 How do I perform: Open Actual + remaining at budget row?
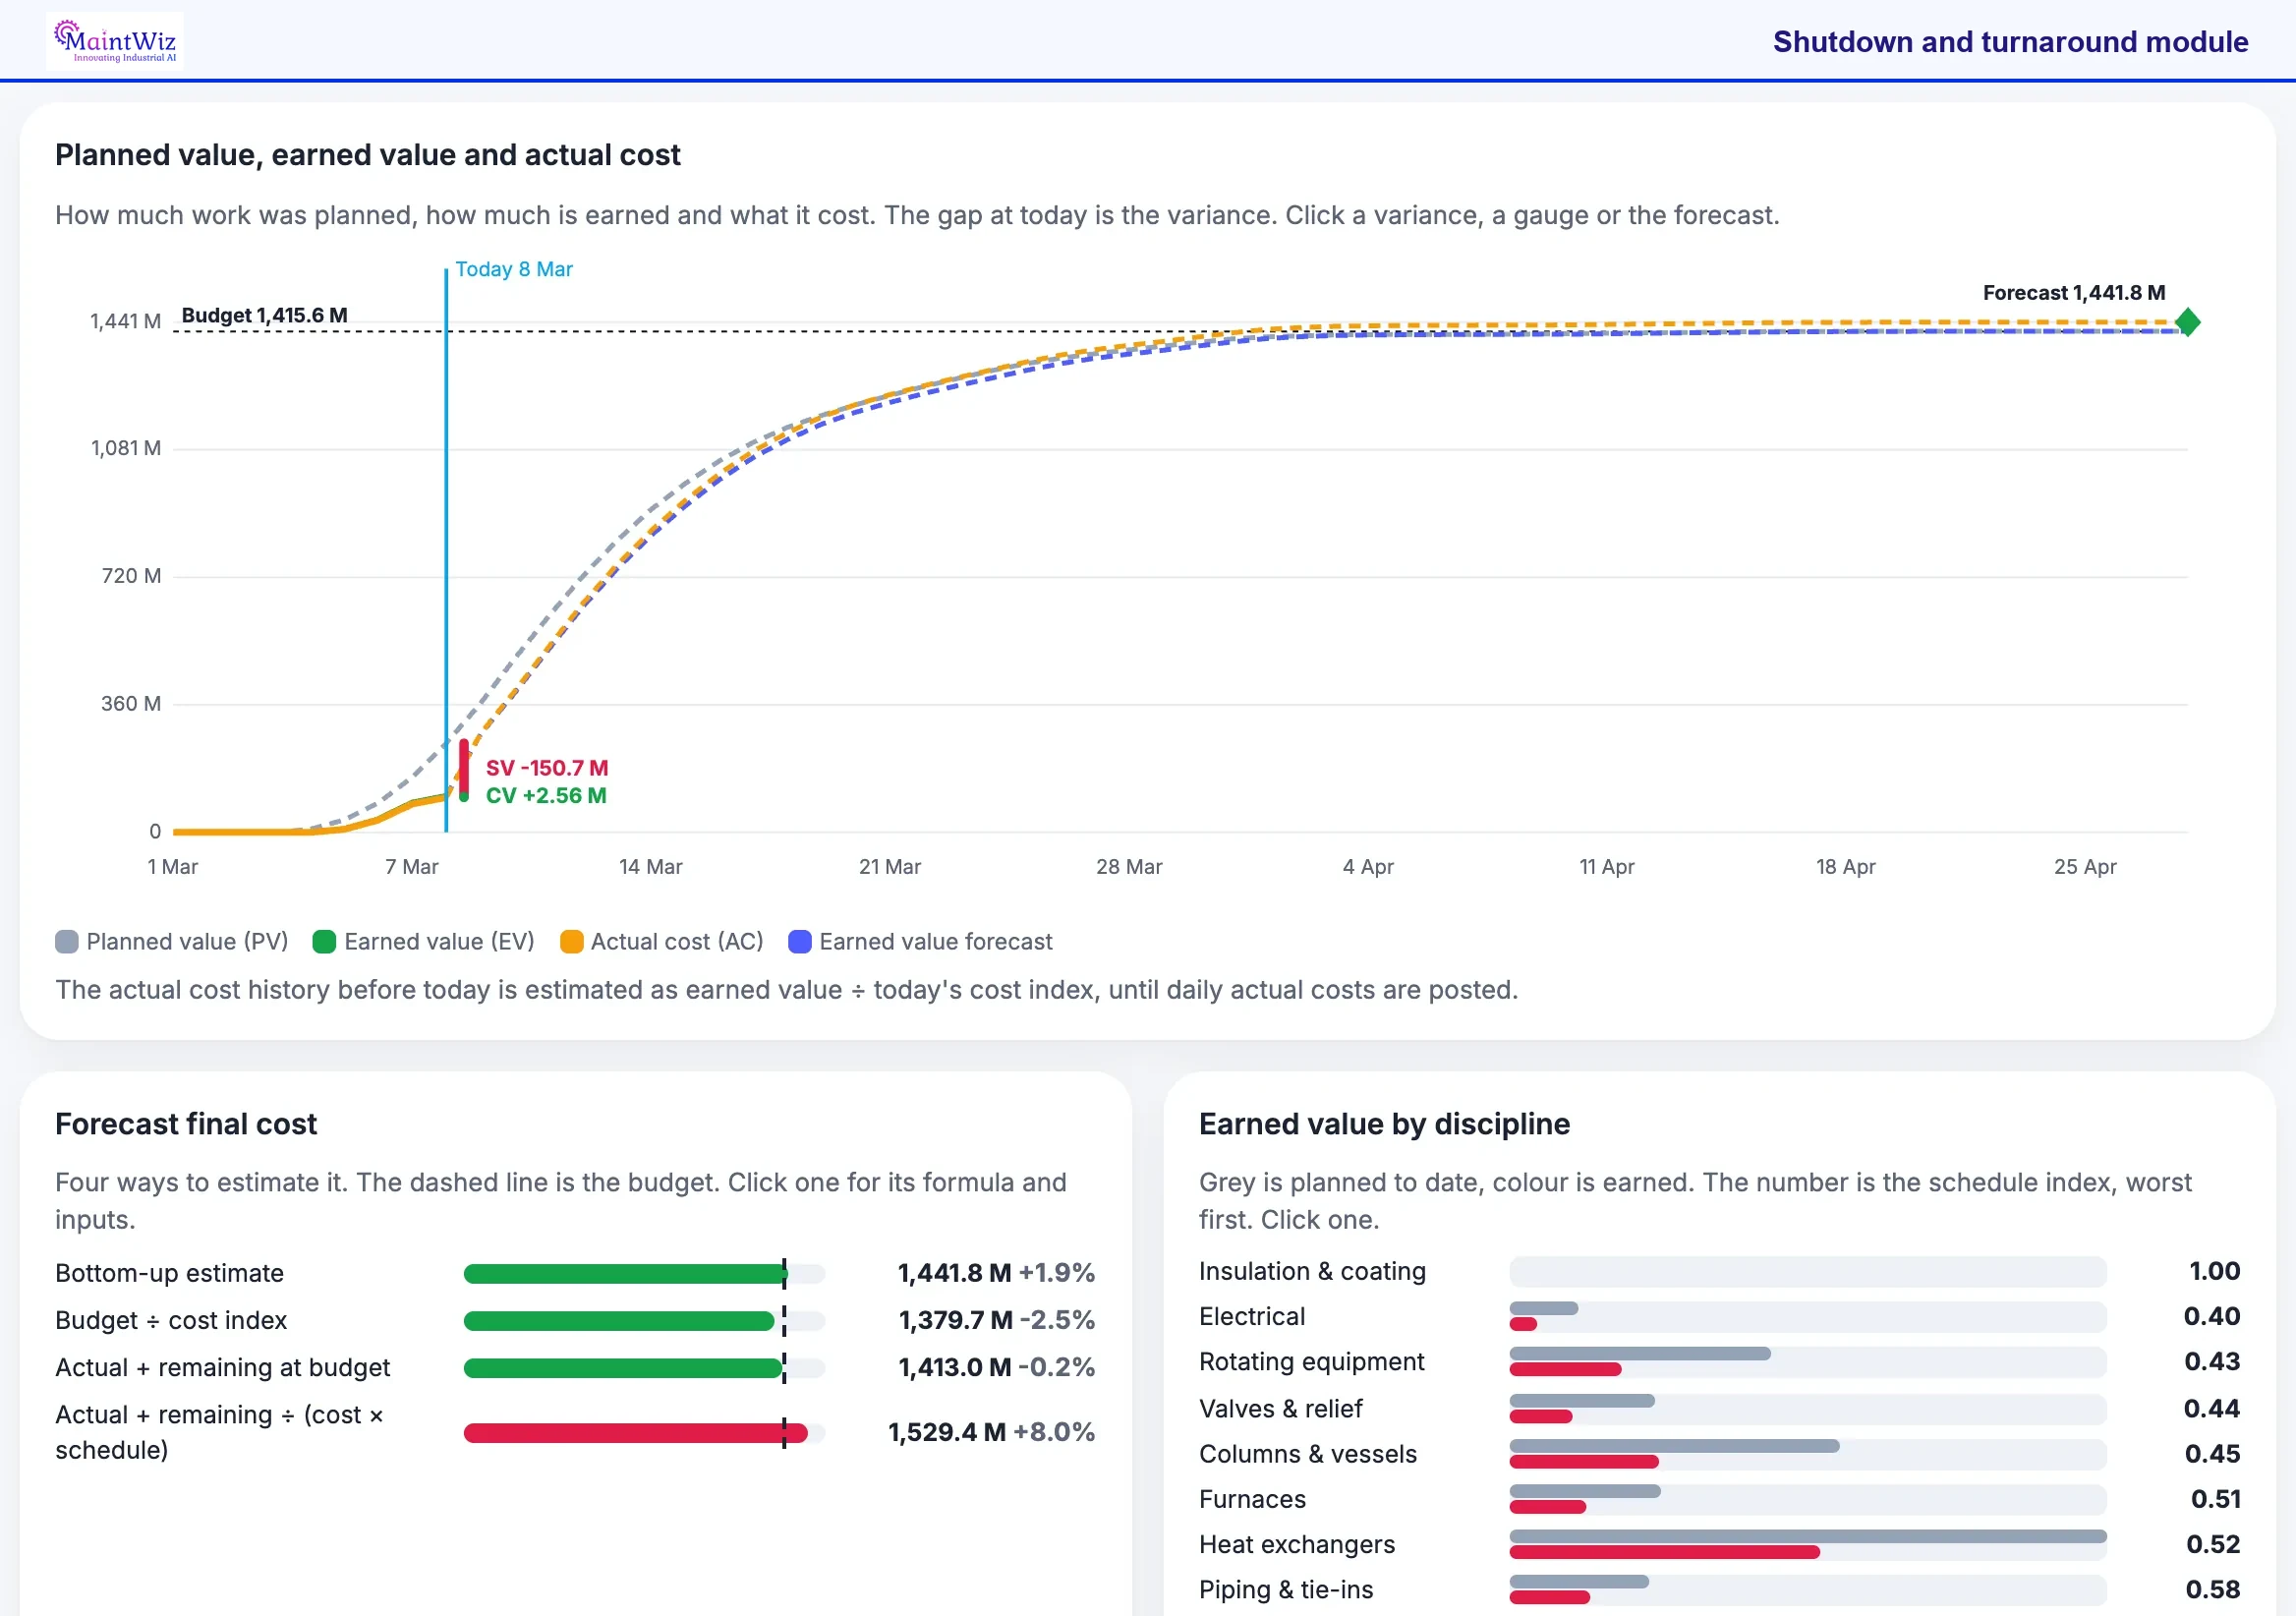coord(575,1367)
